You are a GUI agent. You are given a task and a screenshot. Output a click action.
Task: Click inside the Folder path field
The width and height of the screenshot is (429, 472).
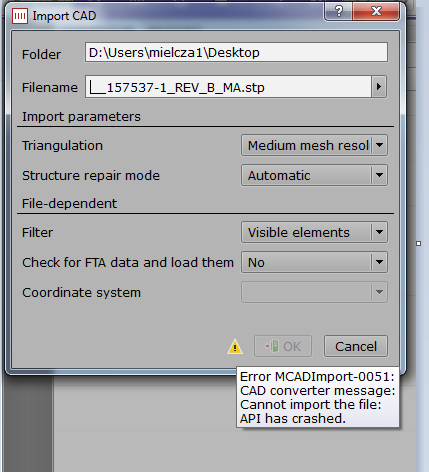[236, 52]
